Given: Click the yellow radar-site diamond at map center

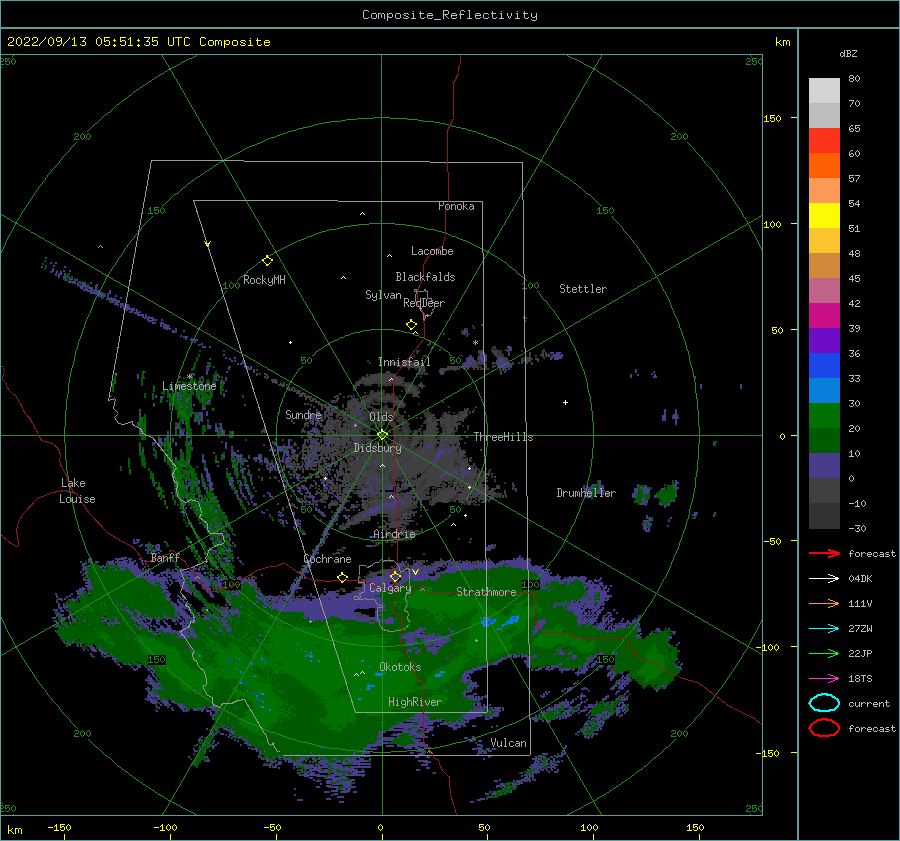Looking at the screenshot, I should 382,435.
